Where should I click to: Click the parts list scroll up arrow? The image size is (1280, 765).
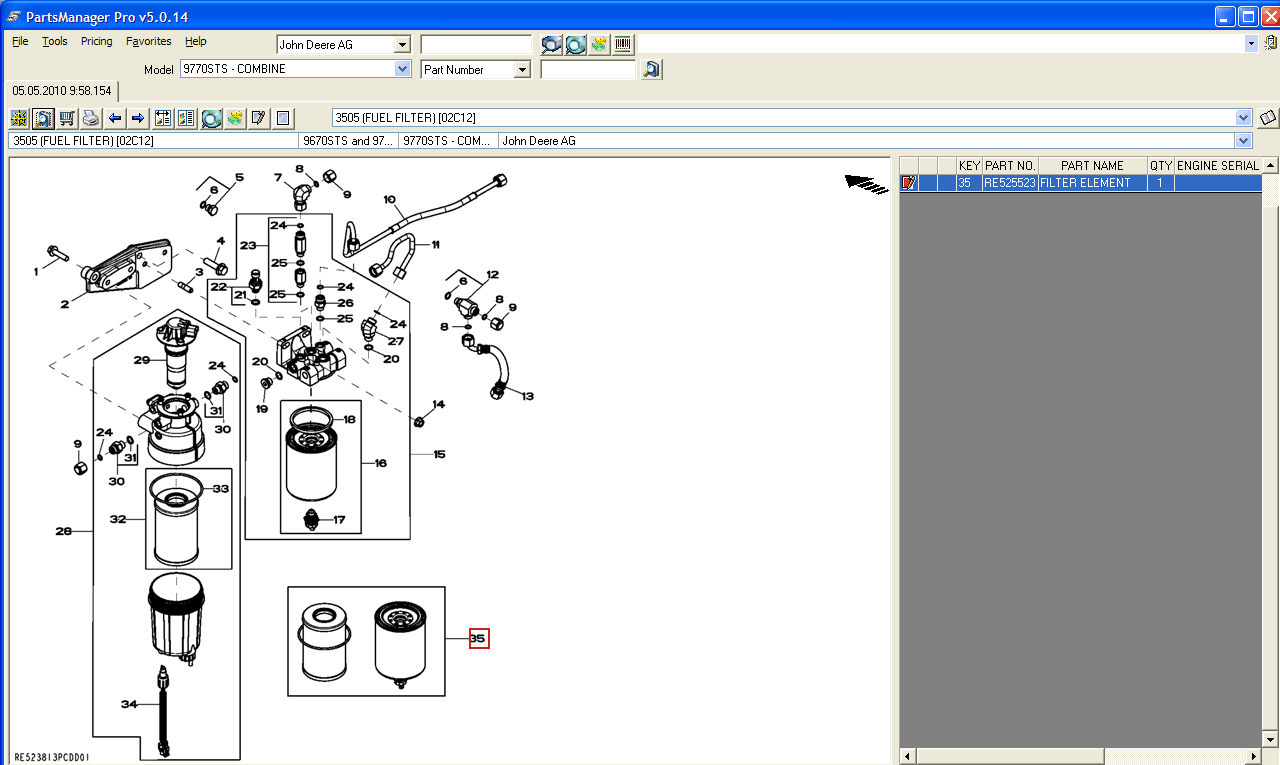(1270, 166)
